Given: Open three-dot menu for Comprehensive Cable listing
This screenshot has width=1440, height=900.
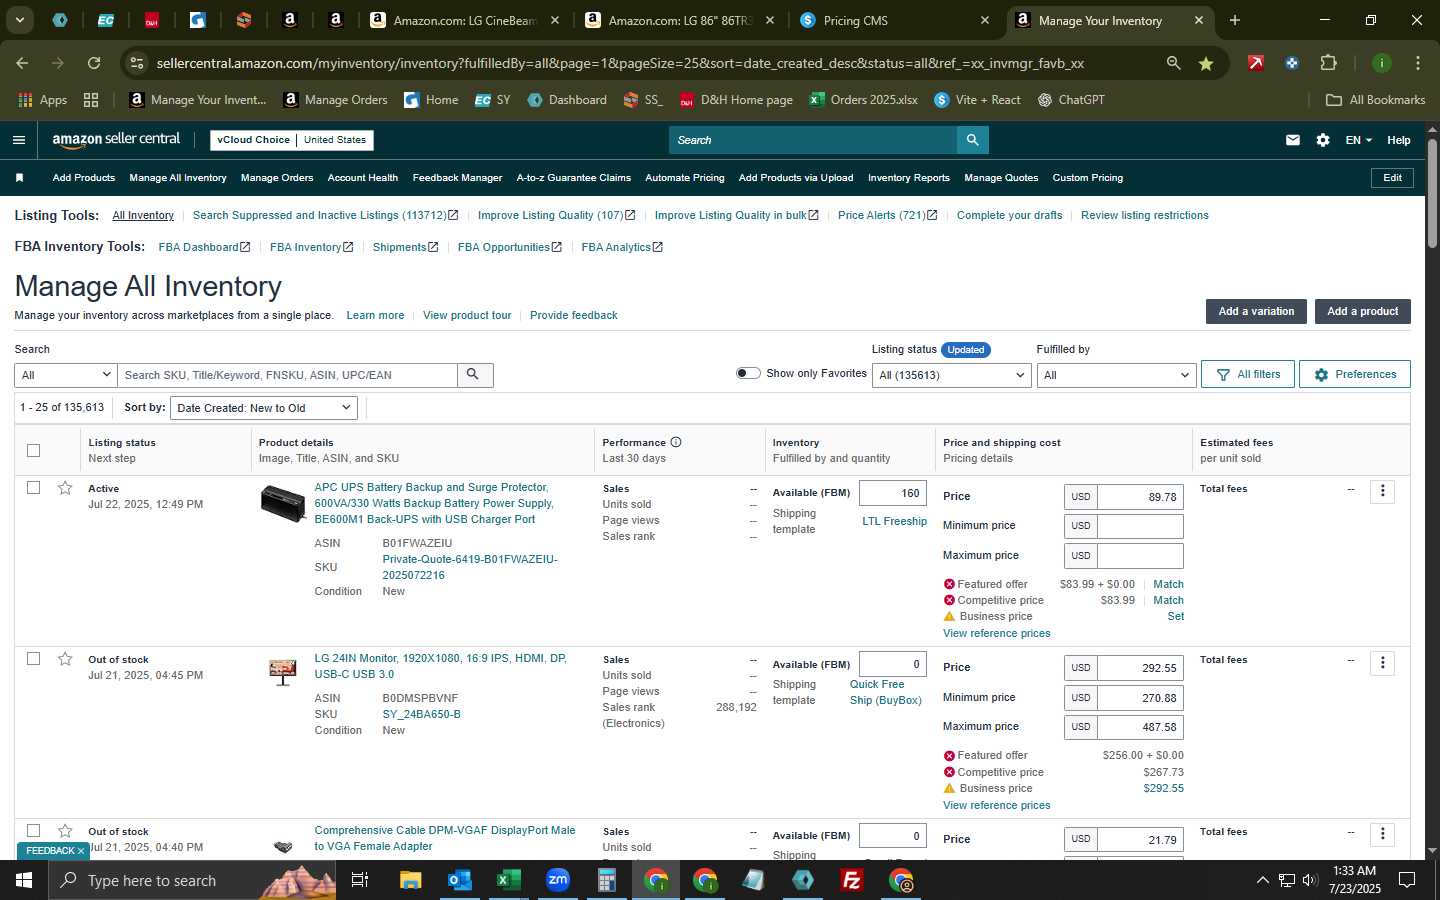Looking at the screenshot, I should tap(1382, 834).
